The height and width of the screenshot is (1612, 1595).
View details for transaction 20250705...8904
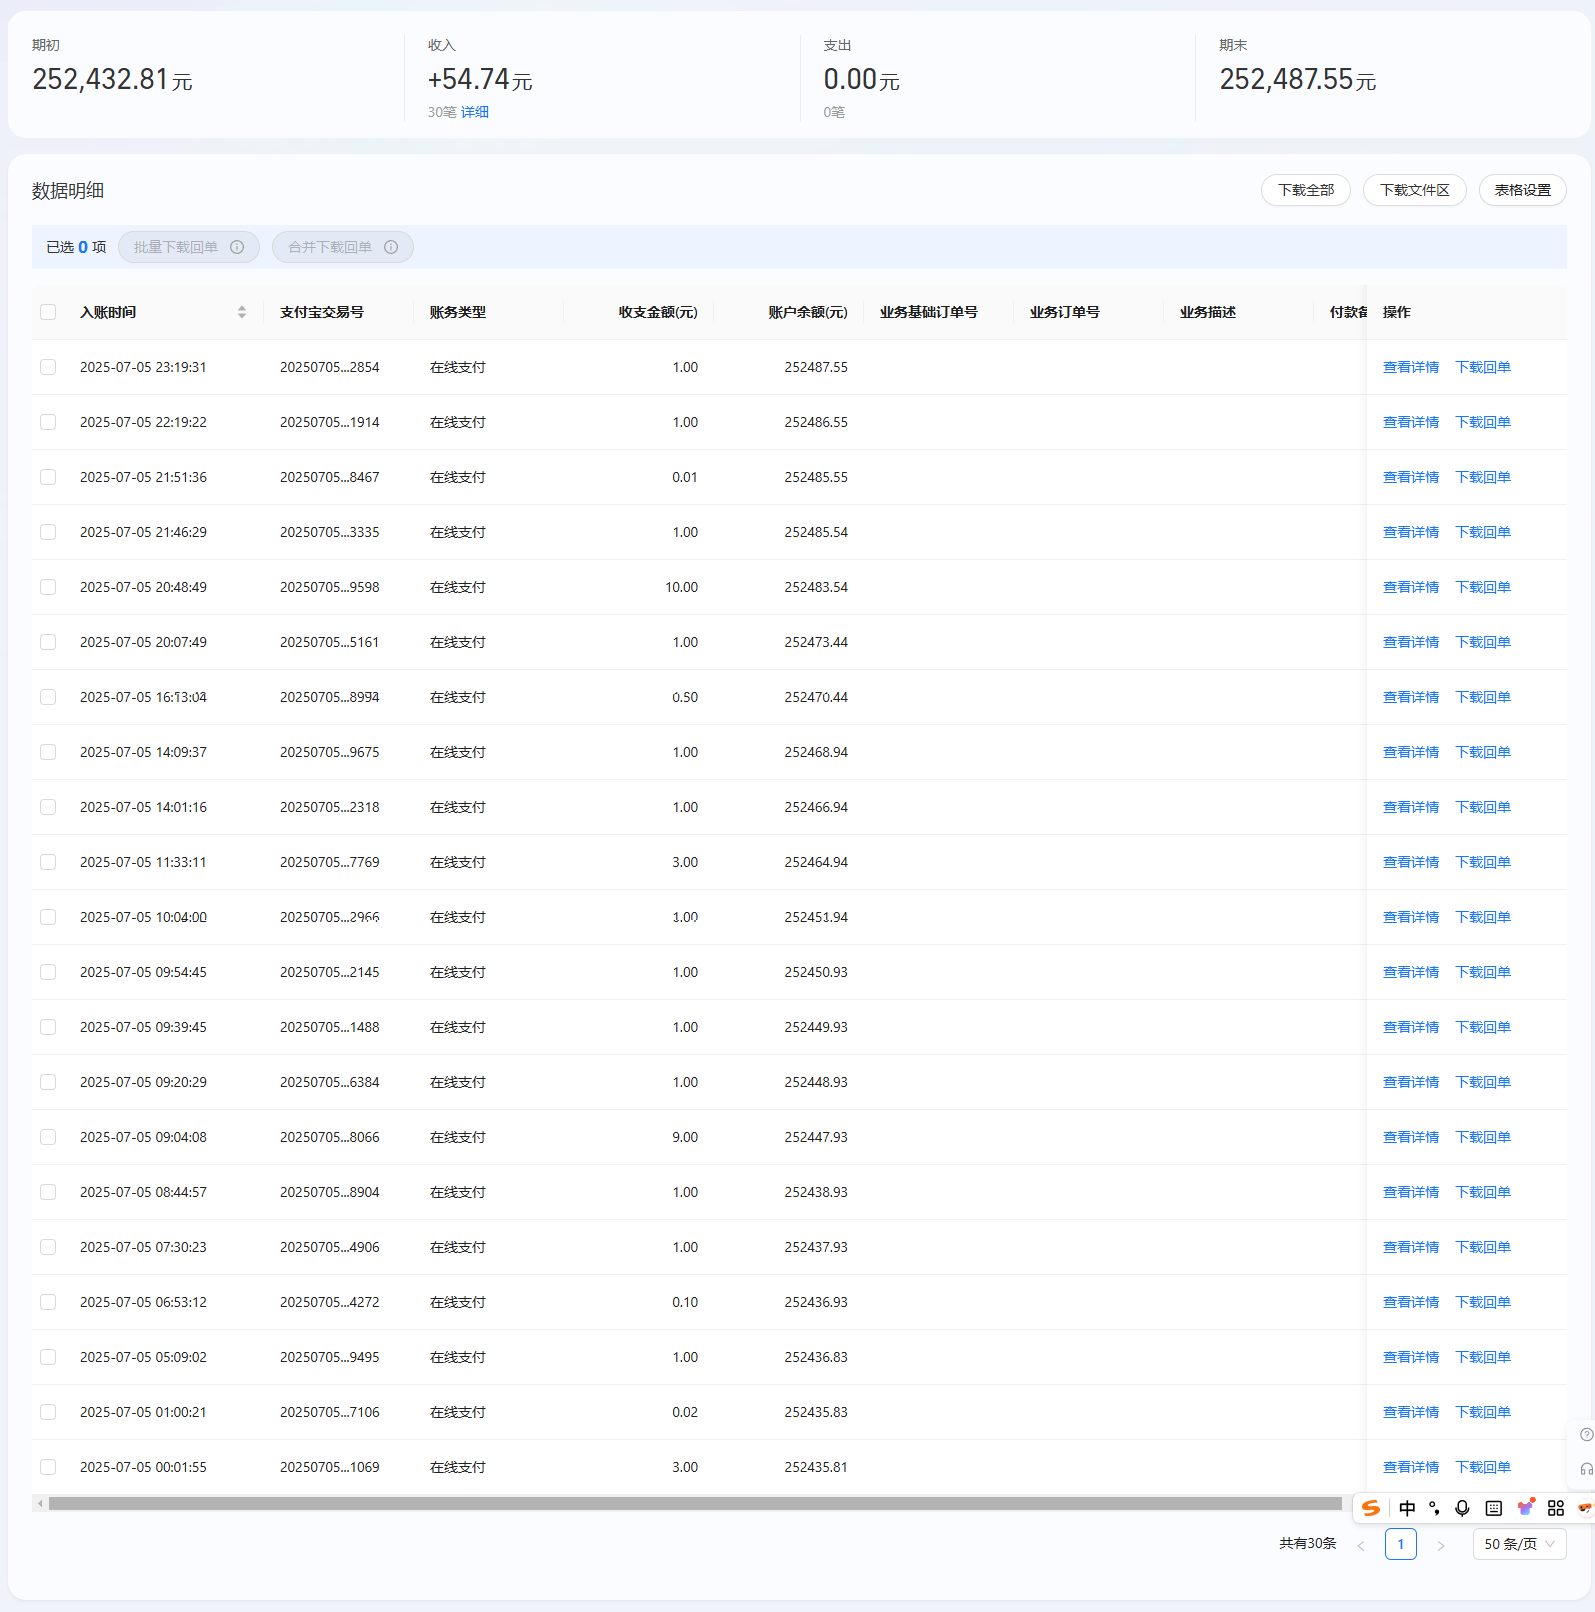tap(1411, 1192)
